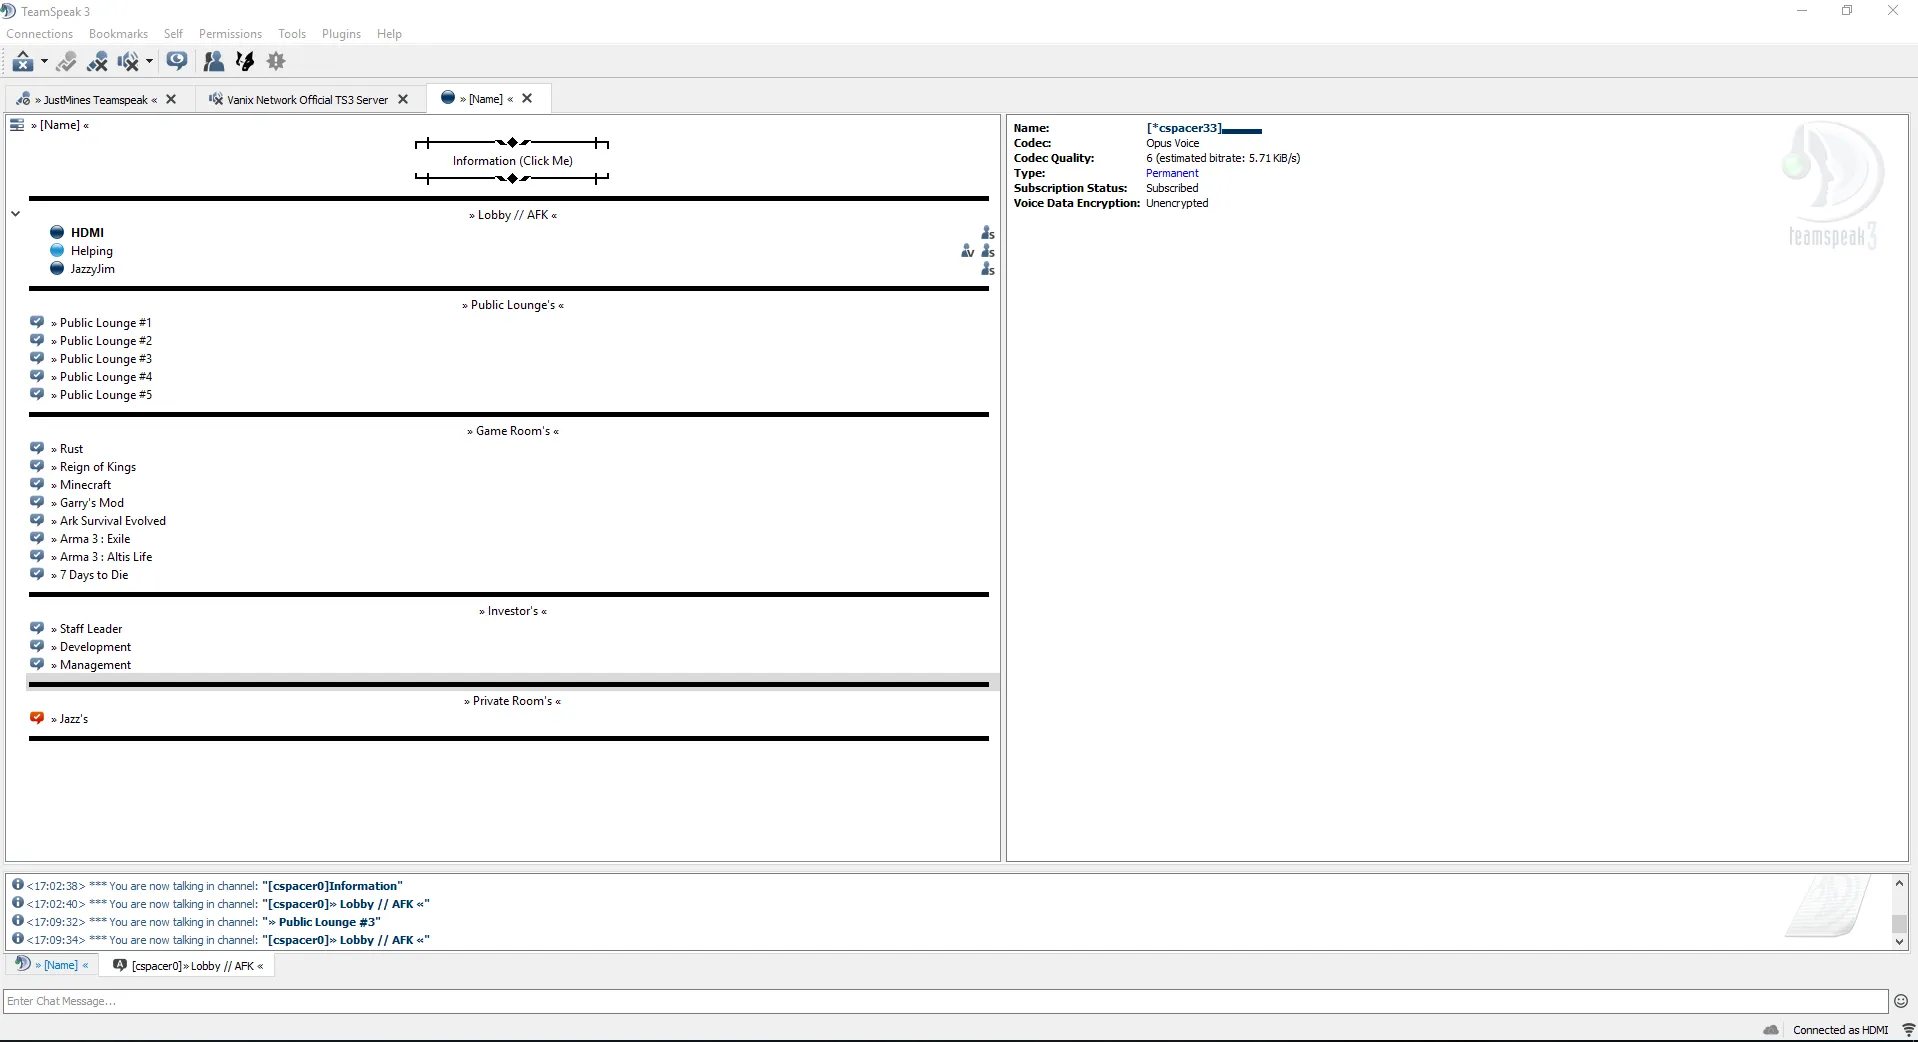This screenshot has height=1042, width=1918.
Task: Click the Subscribe to all channels icon
Action: (67, 62)
